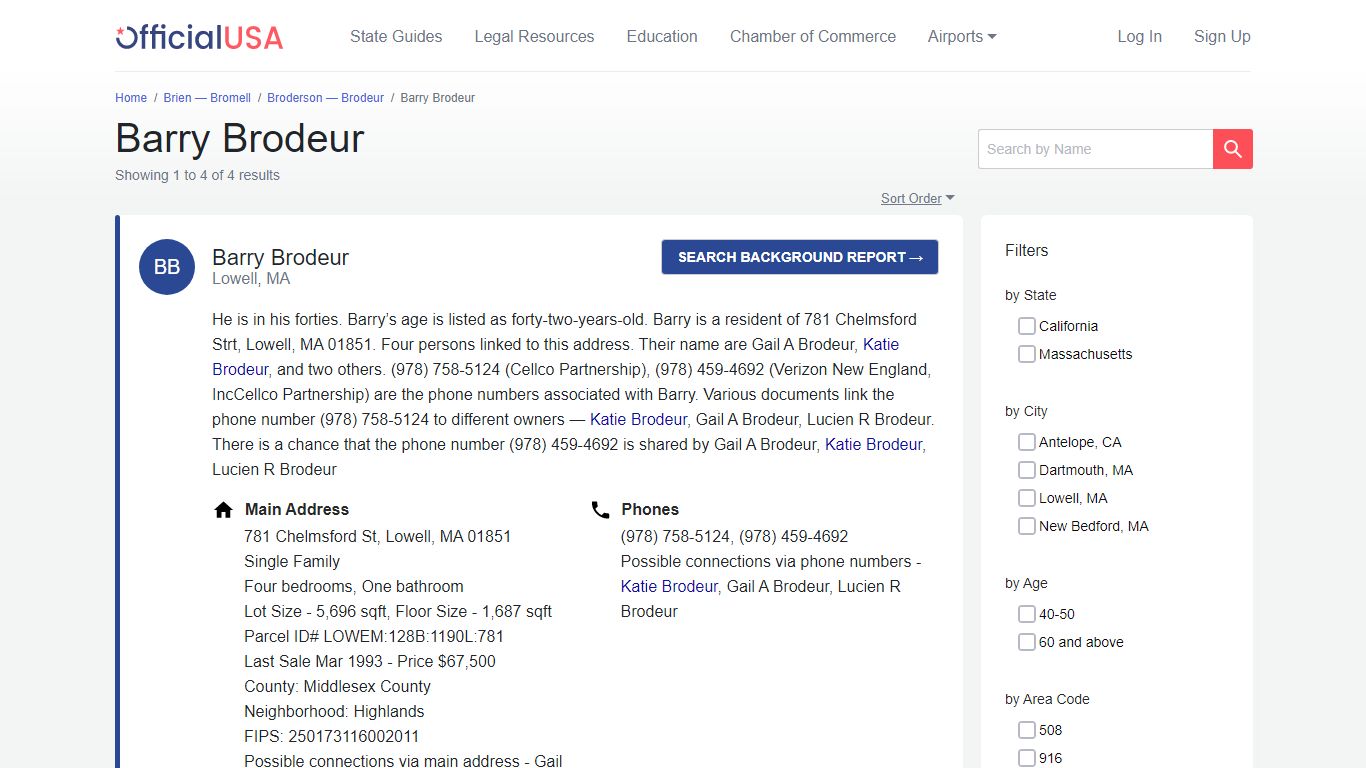Click the red search magnifier button
Screen dimensions: 1366x768
(1233, 149)
